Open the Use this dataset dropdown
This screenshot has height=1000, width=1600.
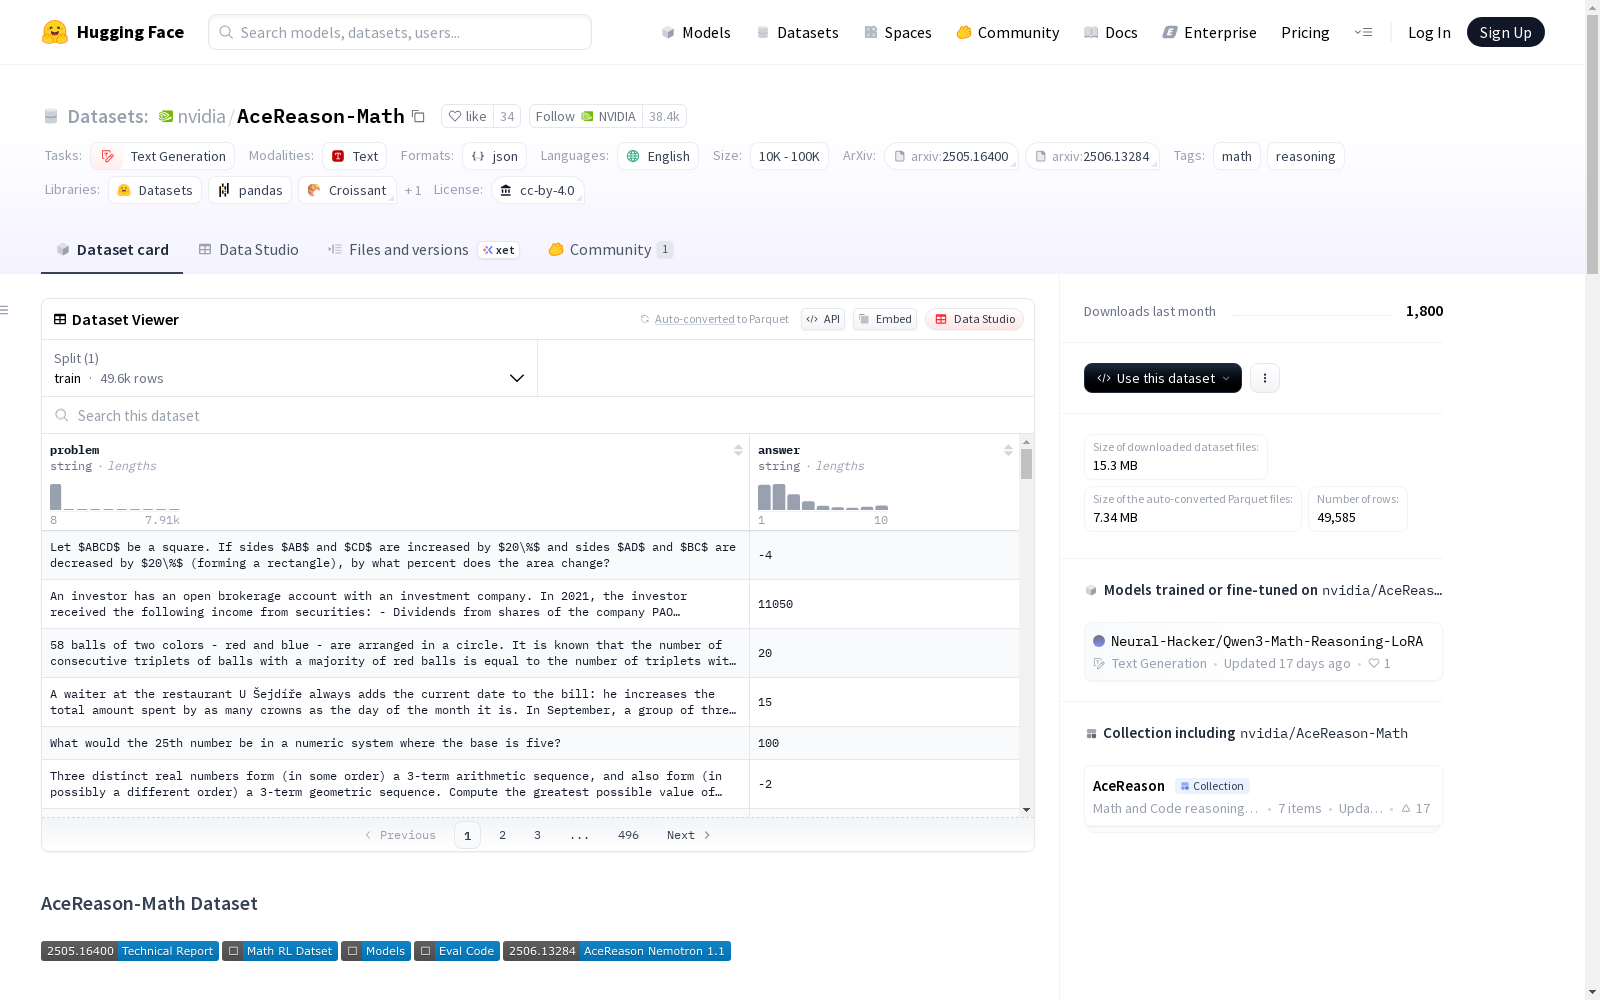coord(1163,378)
